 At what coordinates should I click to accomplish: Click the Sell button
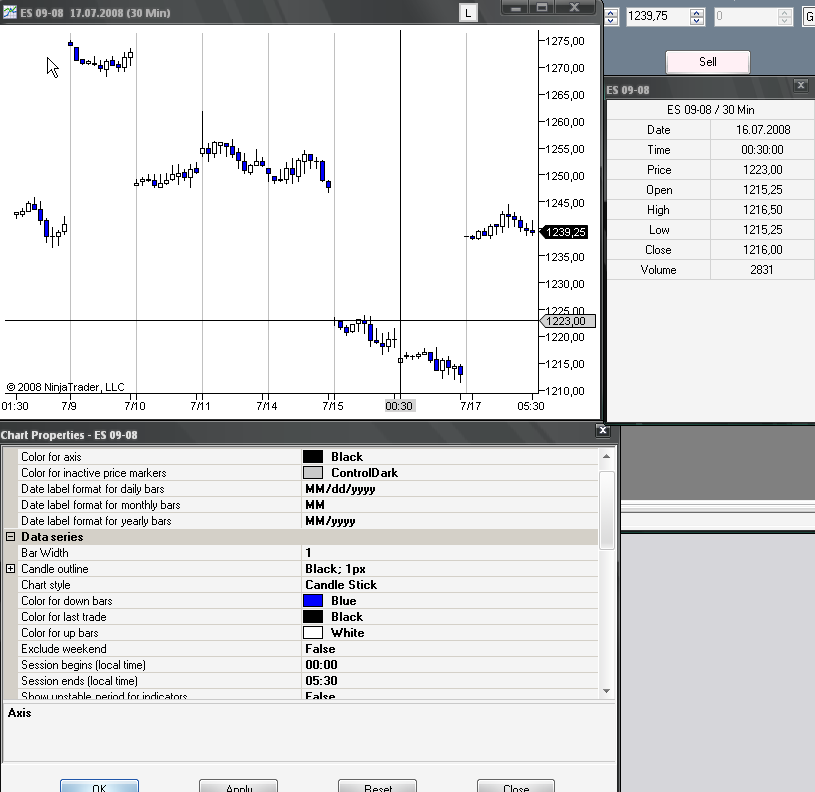tap(707, 62)
